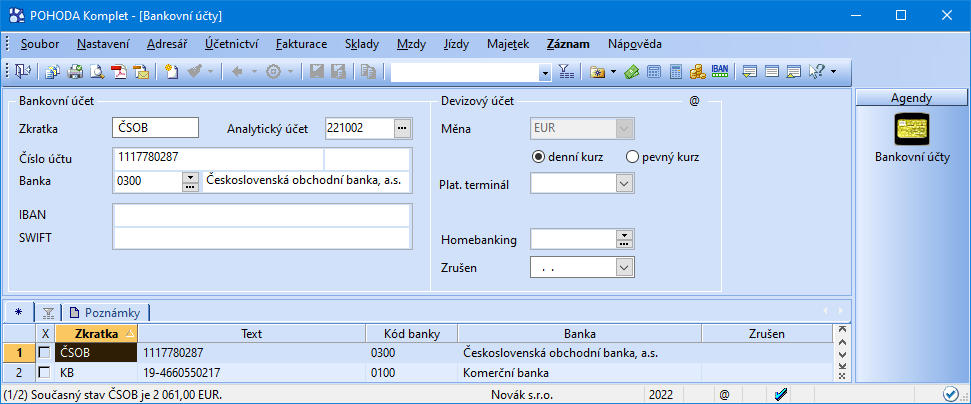Viewport: 971px width, 404px height.
Task: Create a new record icon
Action: (172, 71)
